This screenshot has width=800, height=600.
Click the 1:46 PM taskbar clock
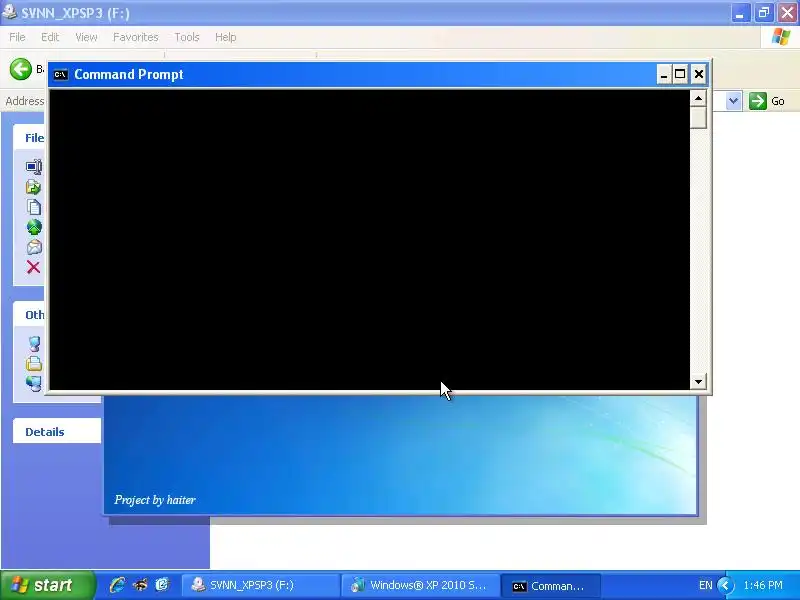(x=763, y=585)
